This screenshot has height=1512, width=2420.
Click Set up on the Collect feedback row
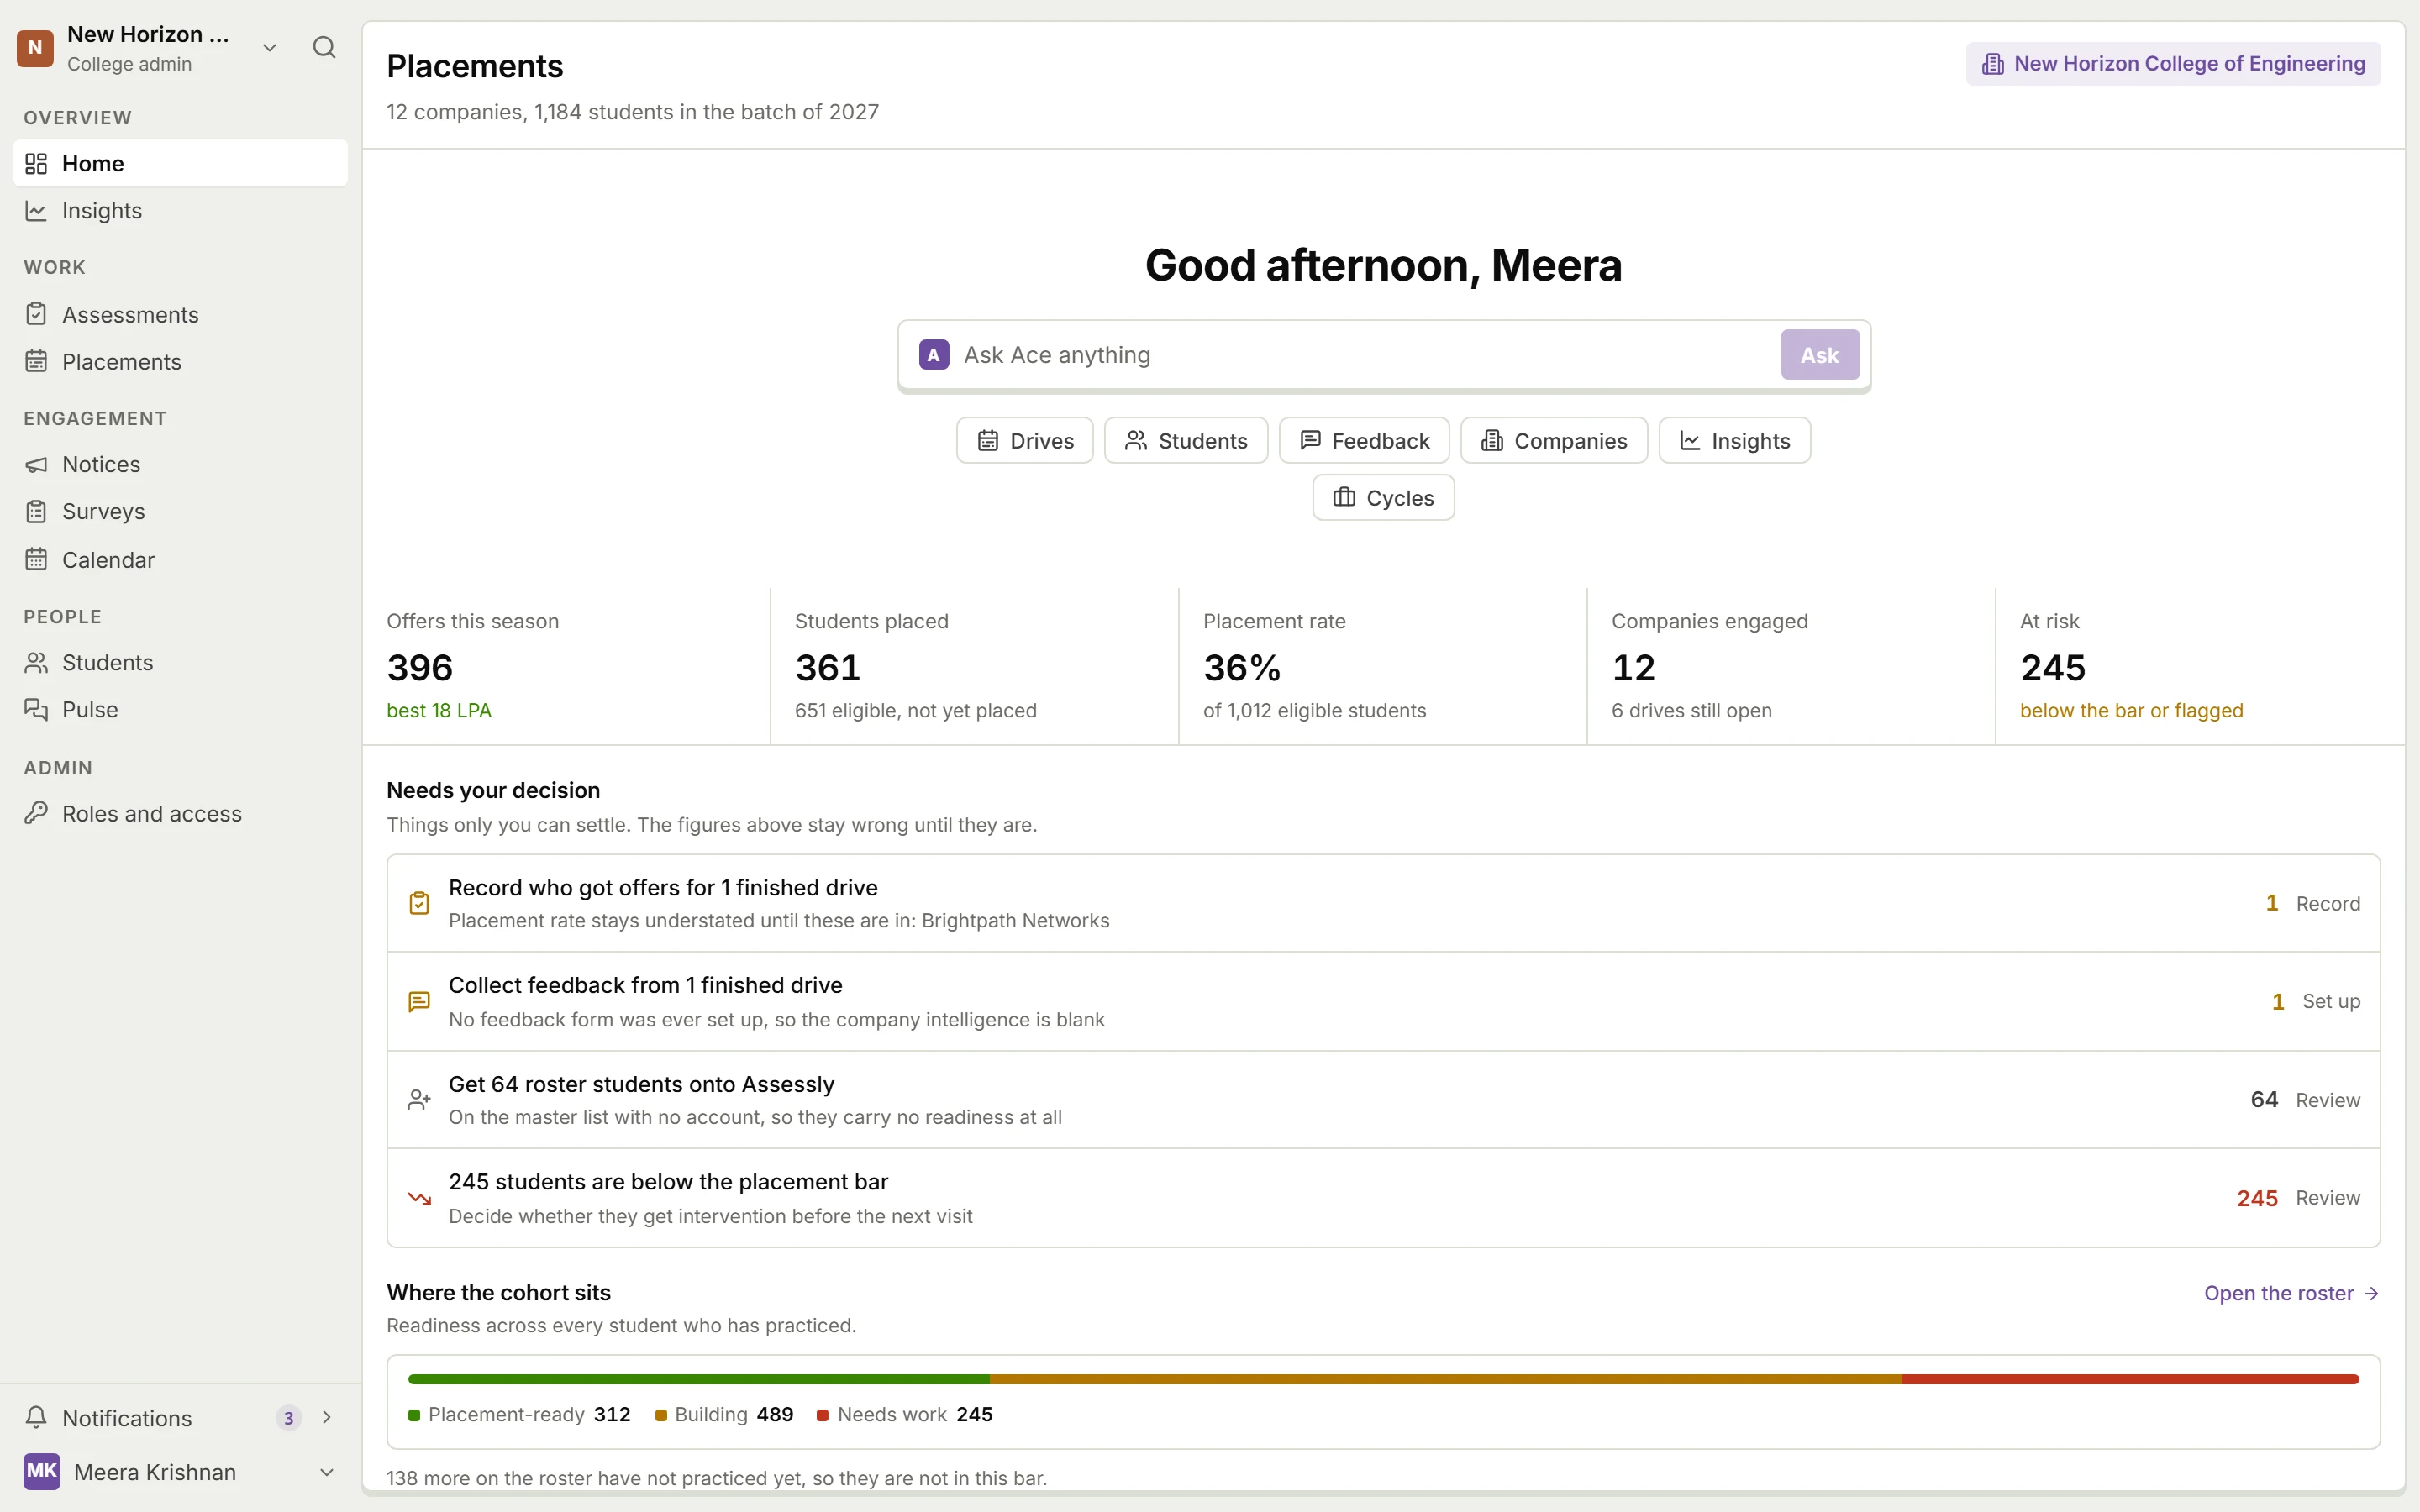click(2330, 1001)
